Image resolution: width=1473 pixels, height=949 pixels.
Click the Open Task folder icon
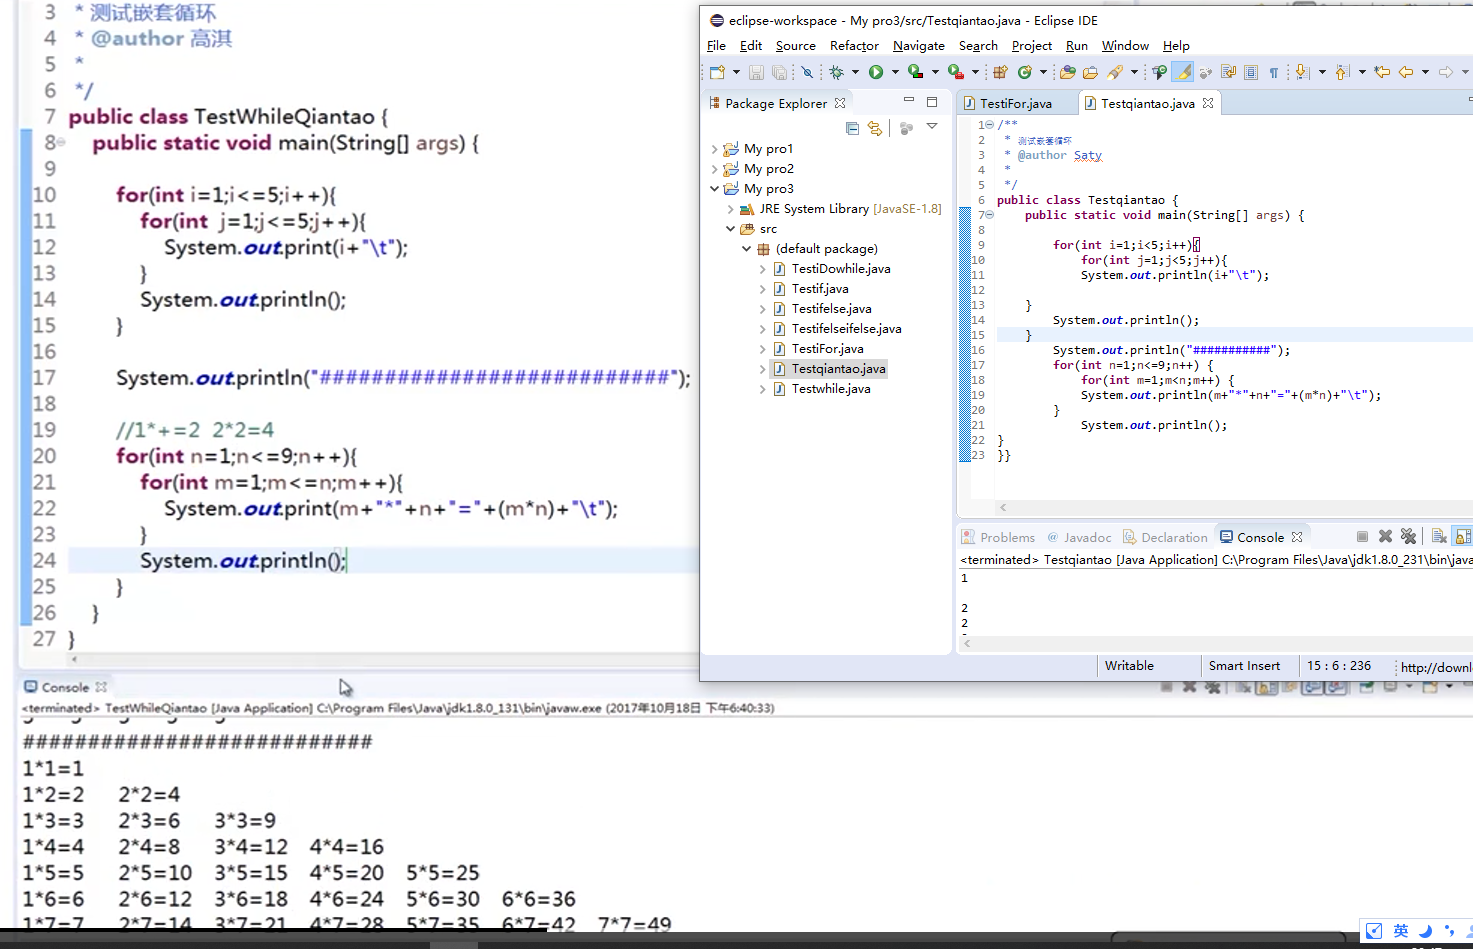tap(1091, 72)
